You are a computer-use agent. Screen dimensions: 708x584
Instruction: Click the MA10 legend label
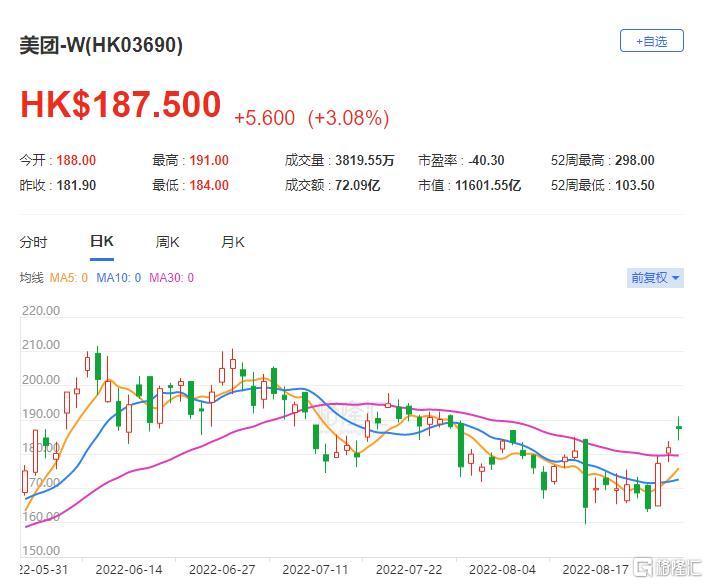118,277
